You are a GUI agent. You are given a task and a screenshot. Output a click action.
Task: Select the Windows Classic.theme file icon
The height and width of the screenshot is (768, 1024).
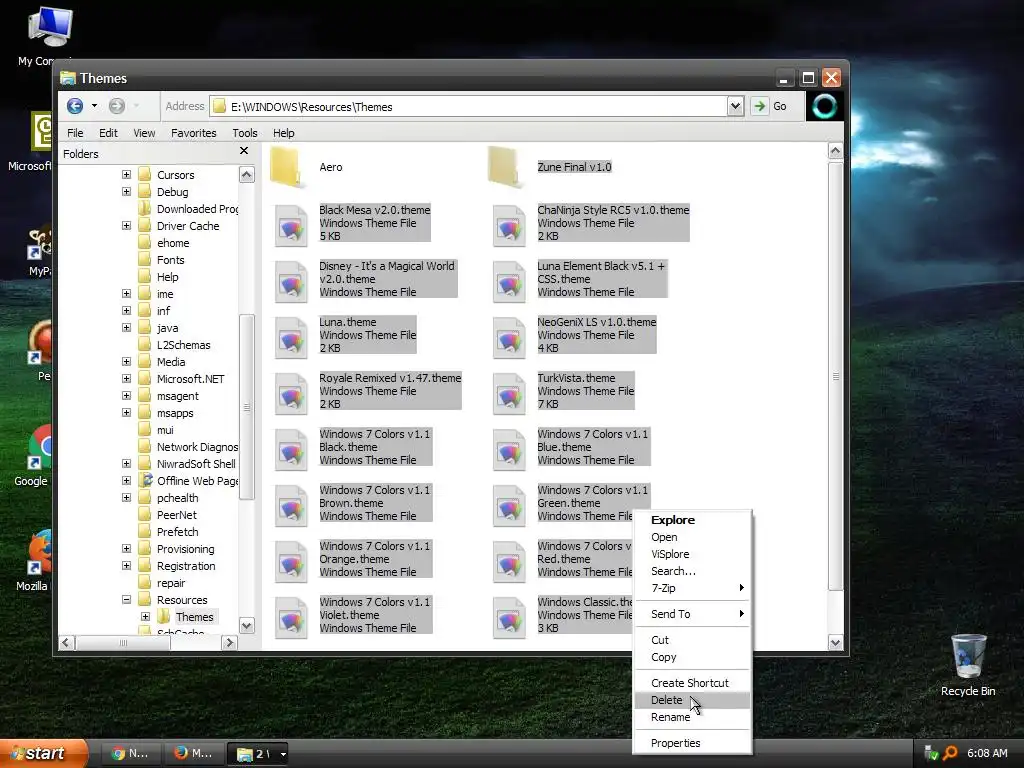click(509, 618)
